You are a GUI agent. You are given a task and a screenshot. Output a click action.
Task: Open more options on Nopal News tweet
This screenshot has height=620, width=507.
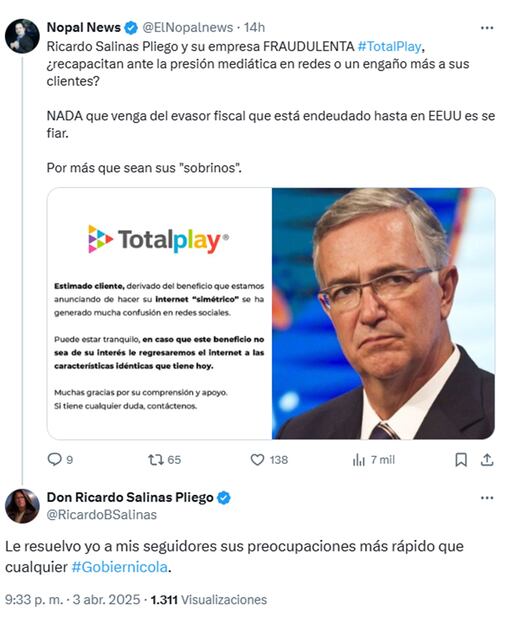(487, 28)
